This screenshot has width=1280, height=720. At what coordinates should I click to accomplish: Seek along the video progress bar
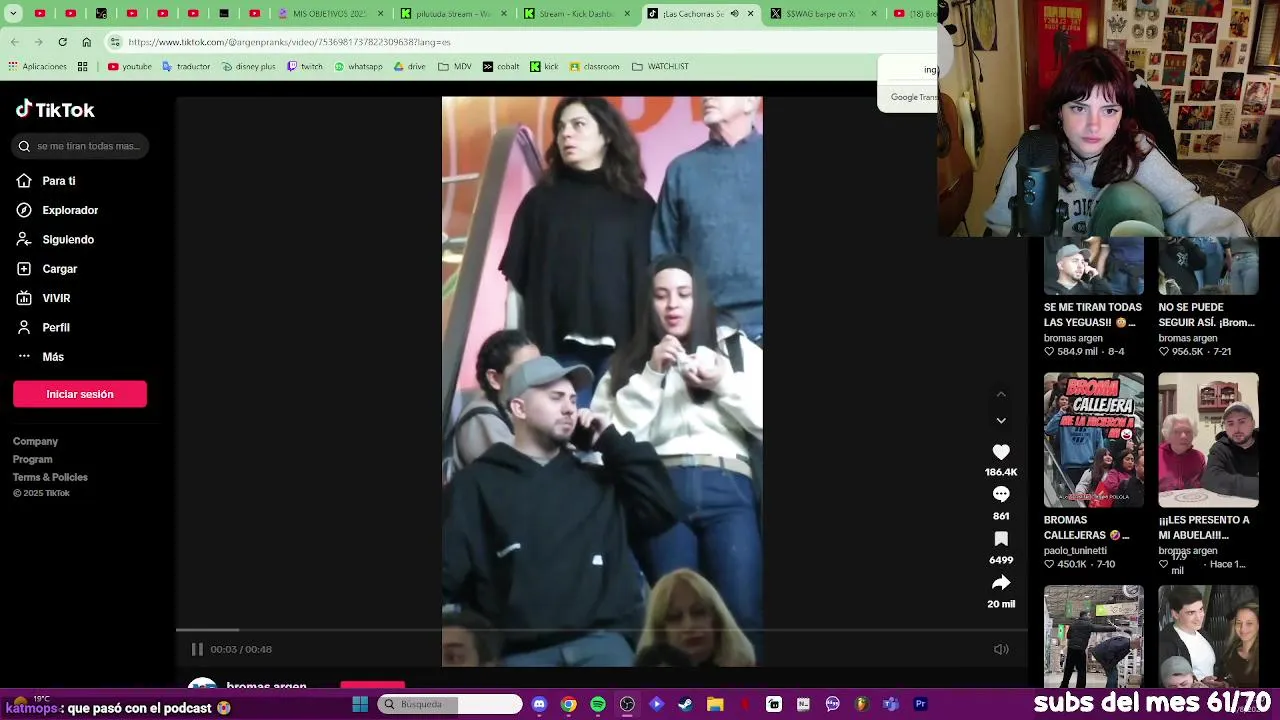[x=602, y=630]
